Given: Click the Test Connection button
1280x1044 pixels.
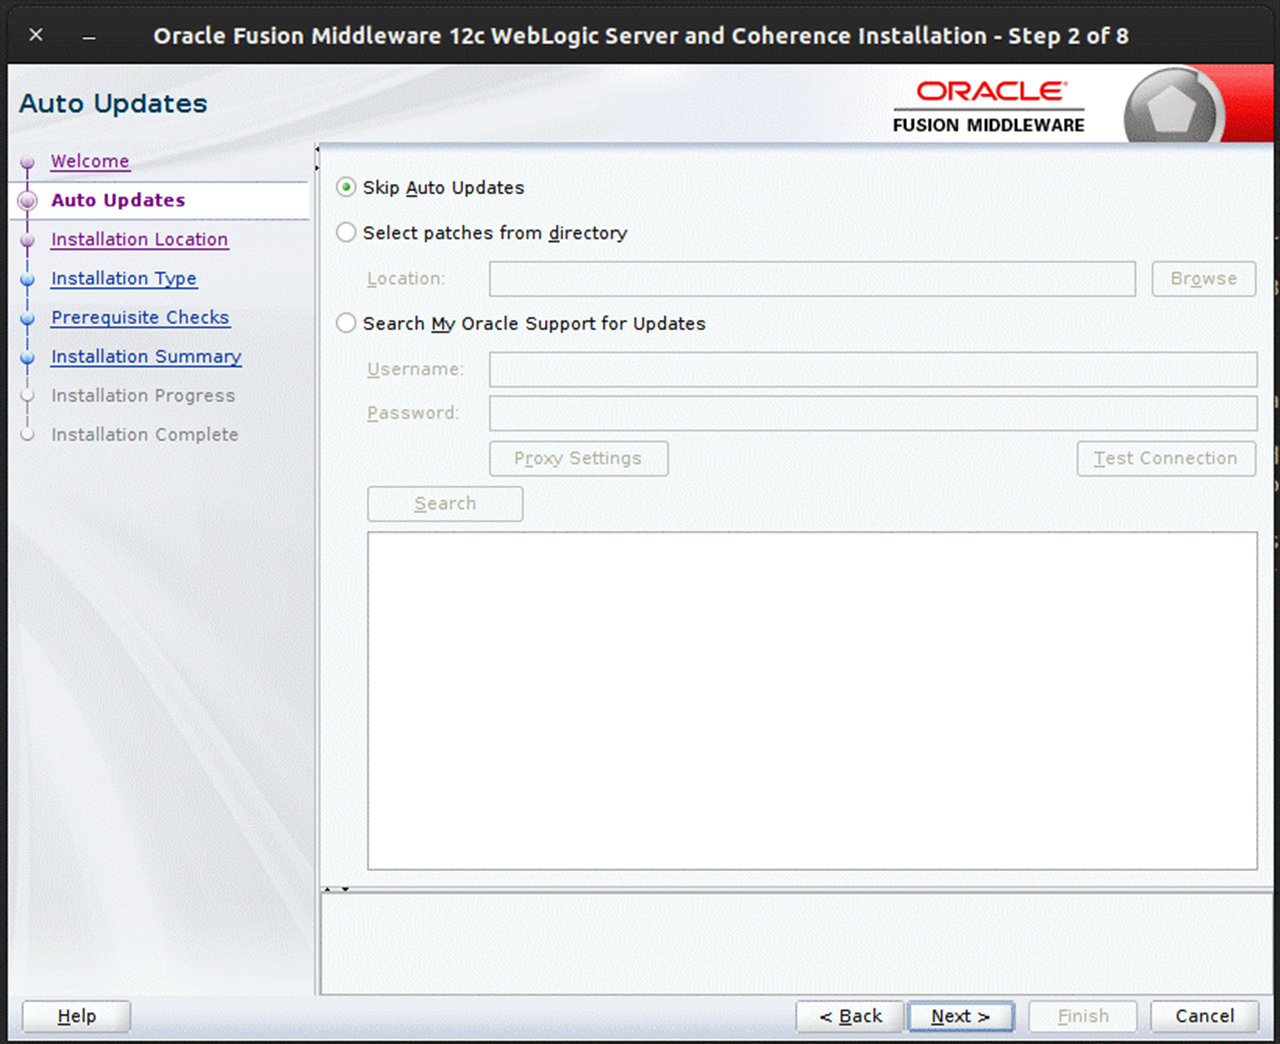Looking at the screenshot, I should point(1166,458).
